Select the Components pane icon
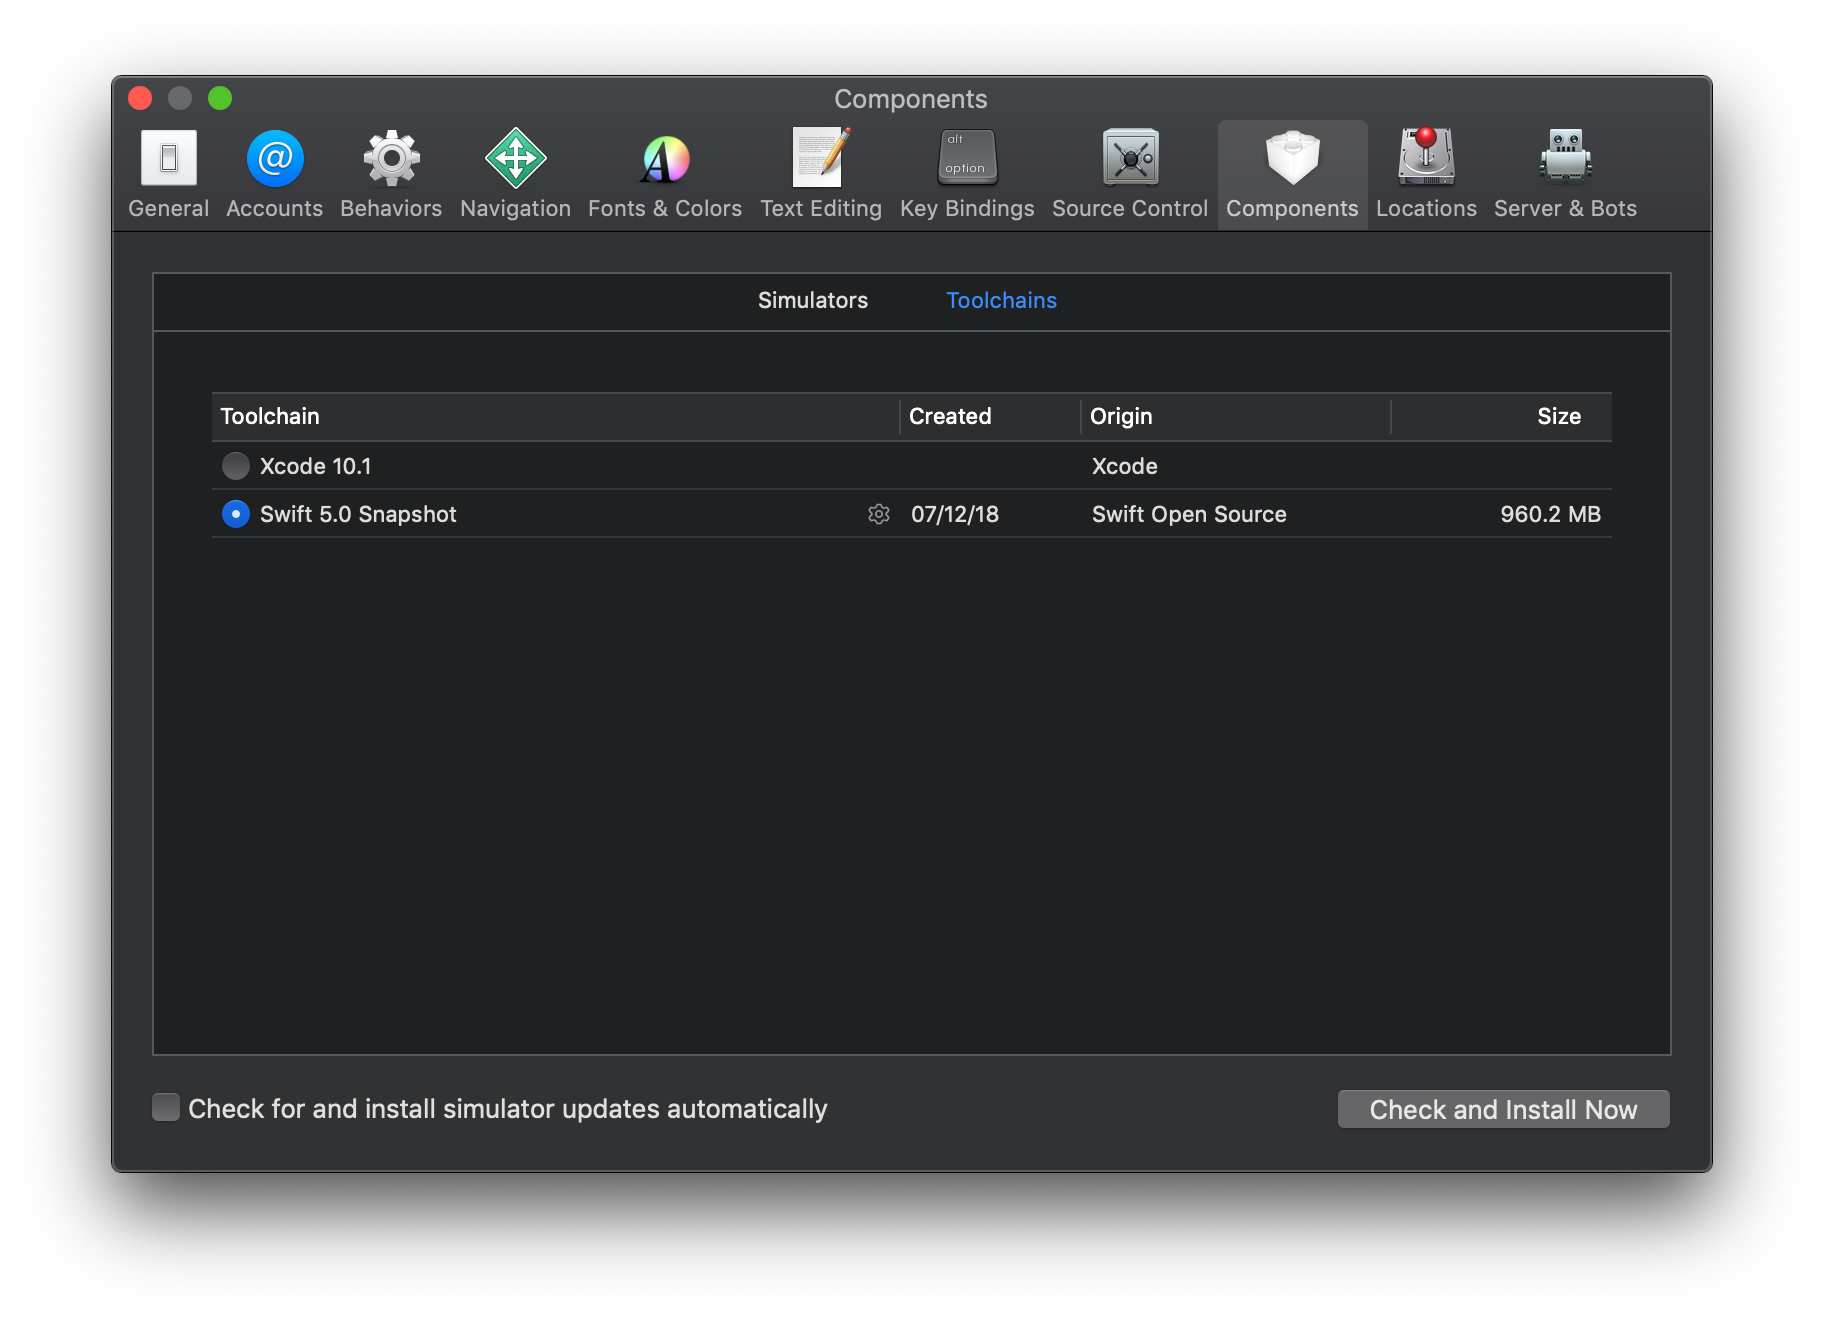The image size is (1824, 1320). (1292, 174)
